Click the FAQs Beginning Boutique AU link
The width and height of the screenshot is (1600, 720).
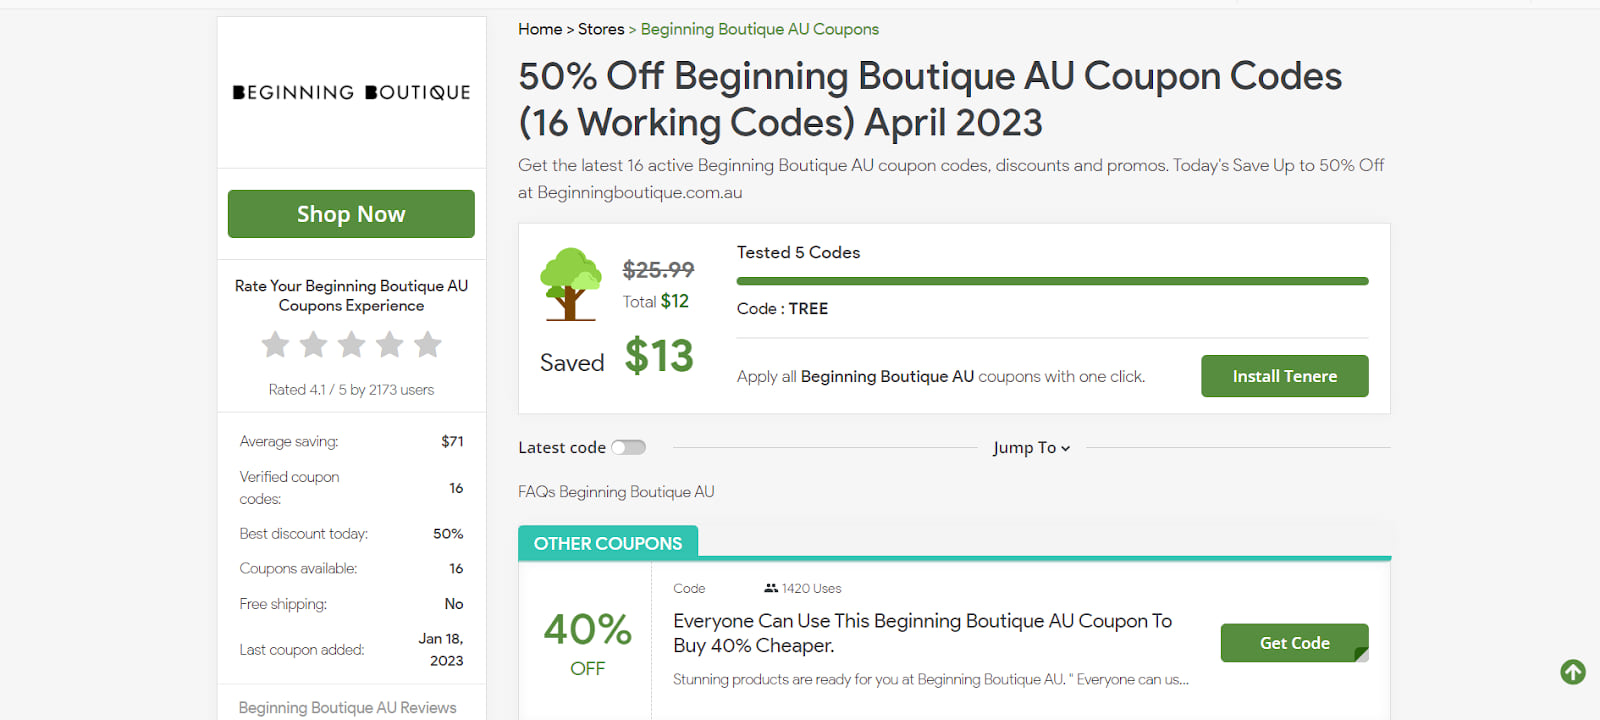pos(616,491)
